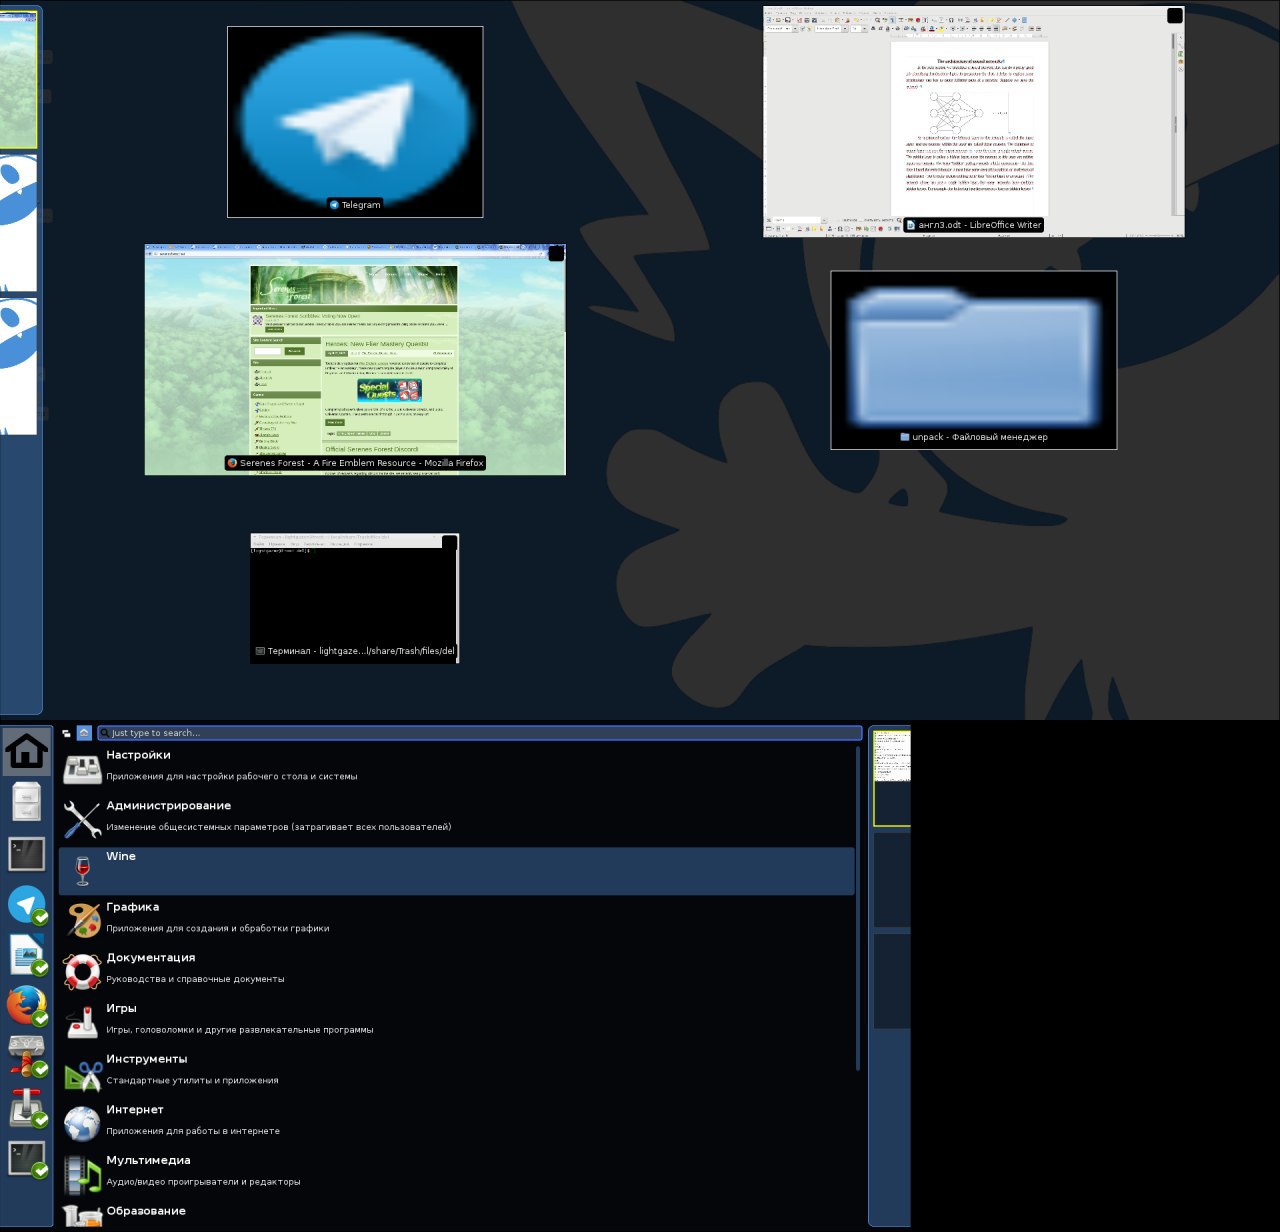Click the small windows icon beside search bar
1280x1232 pixels.
(x=67, y=733)
